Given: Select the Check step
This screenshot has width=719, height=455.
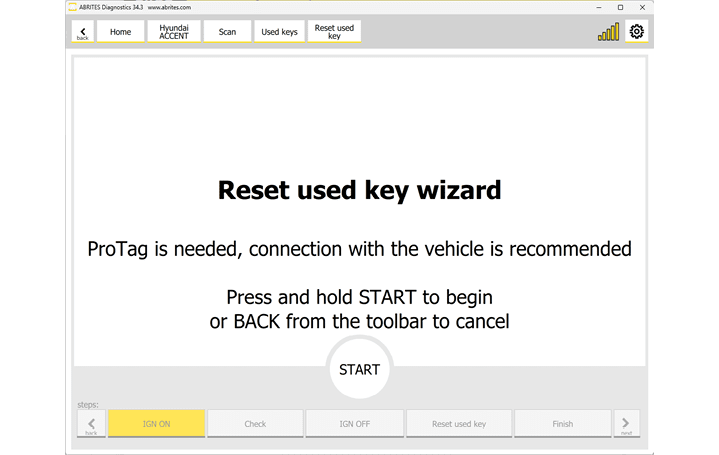Looking at the screenshot, I should pyautogui.click(x=255, y=424).
